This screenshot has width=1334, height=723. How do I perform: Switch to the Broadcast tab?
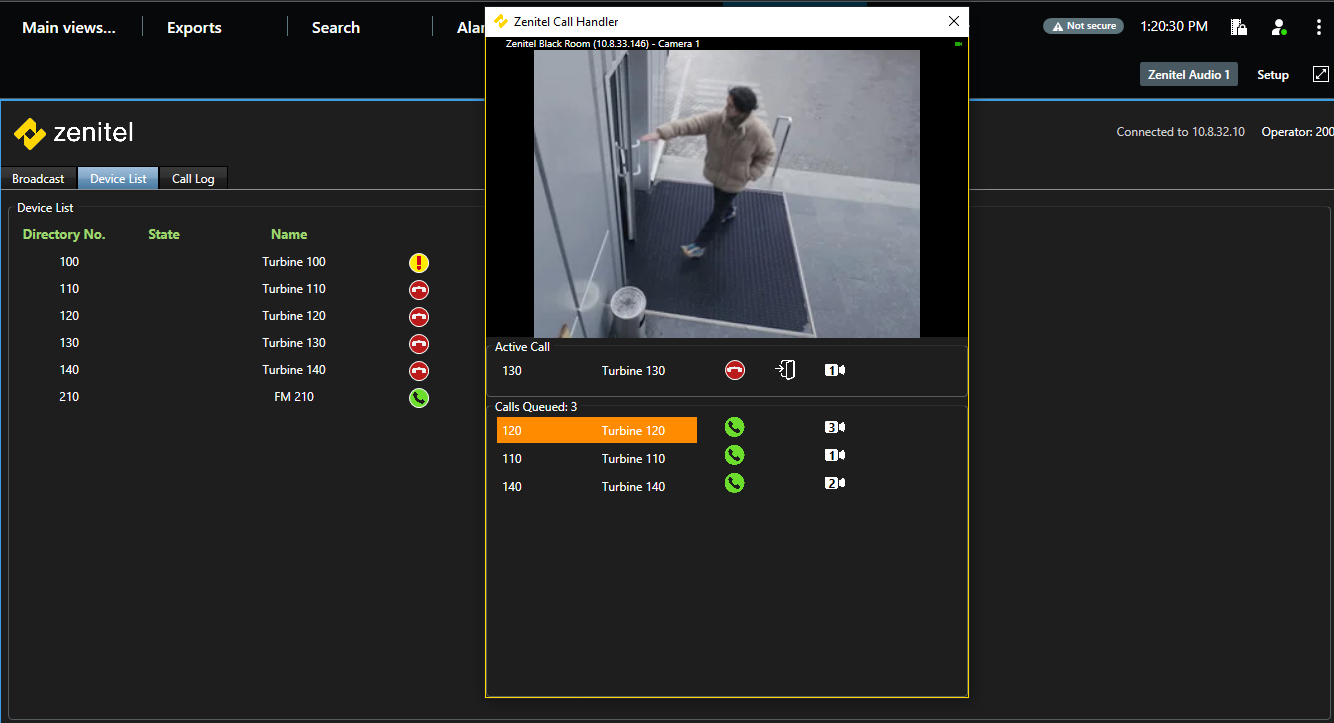38,179
